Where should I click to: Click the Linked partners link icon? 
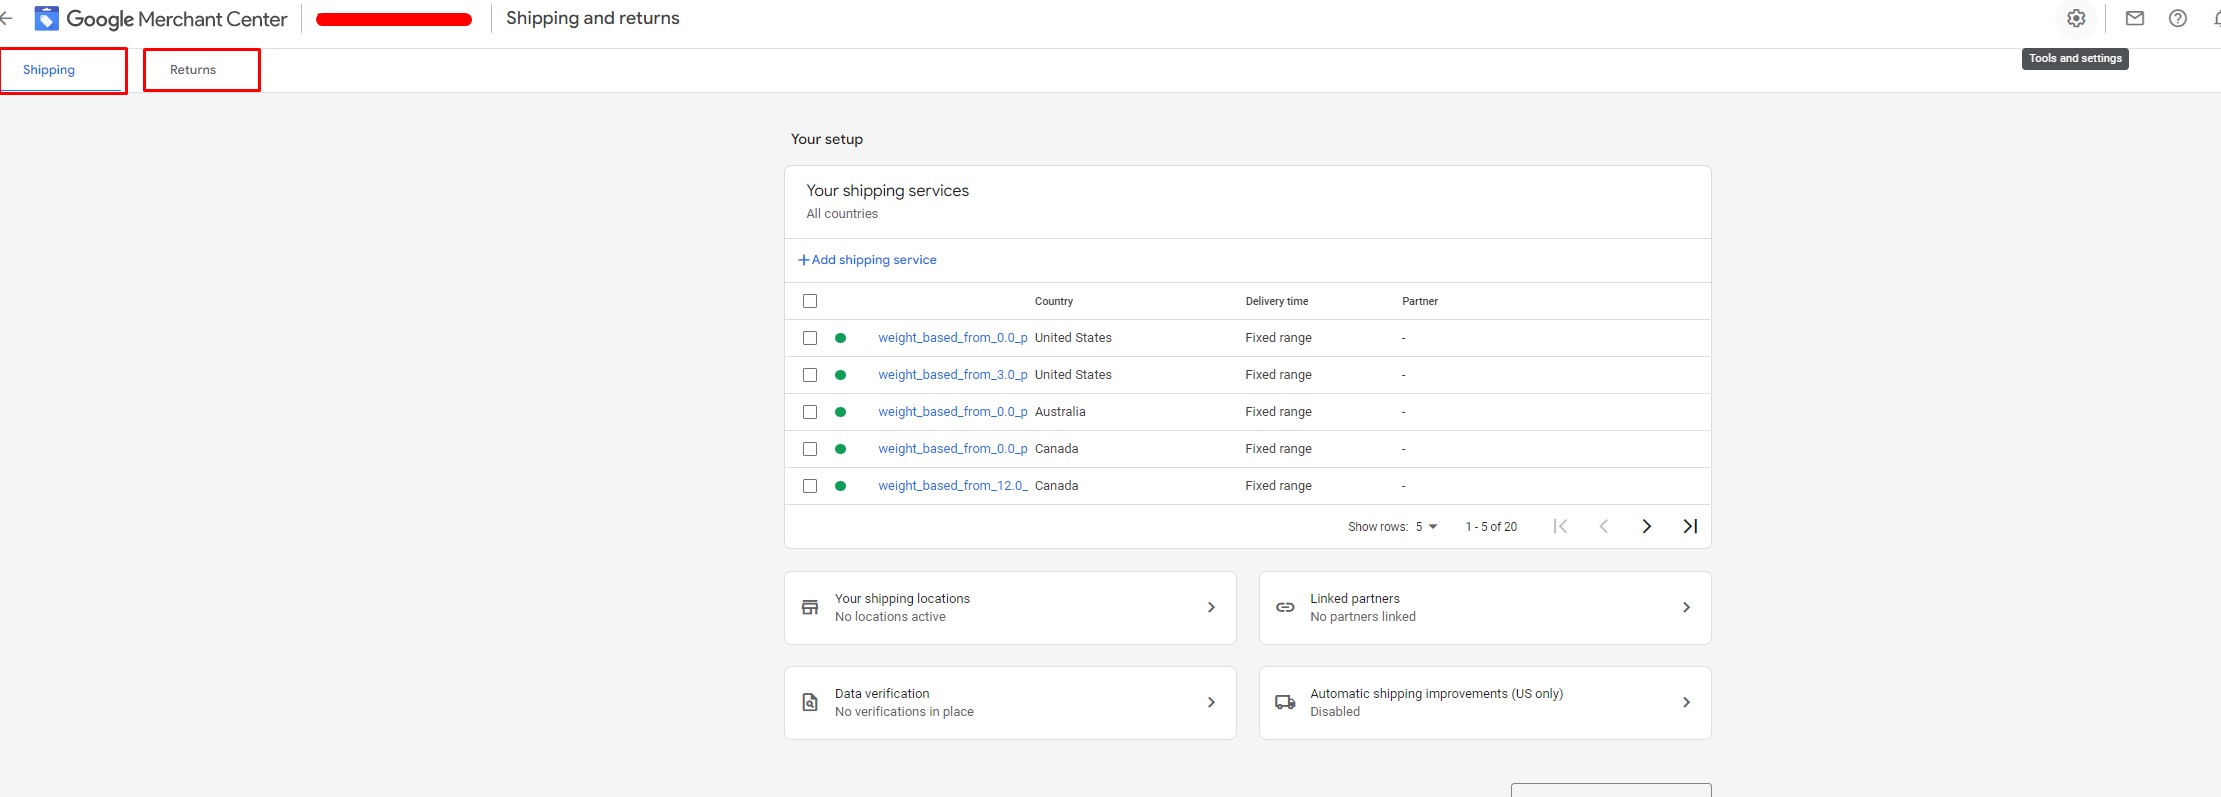coord(1285,607)
